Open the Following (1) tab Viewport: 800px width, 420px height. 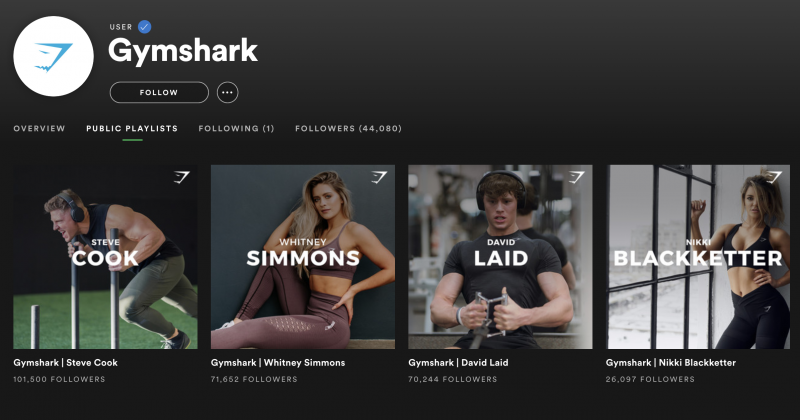pyautogui.click(x=236, y=129)
